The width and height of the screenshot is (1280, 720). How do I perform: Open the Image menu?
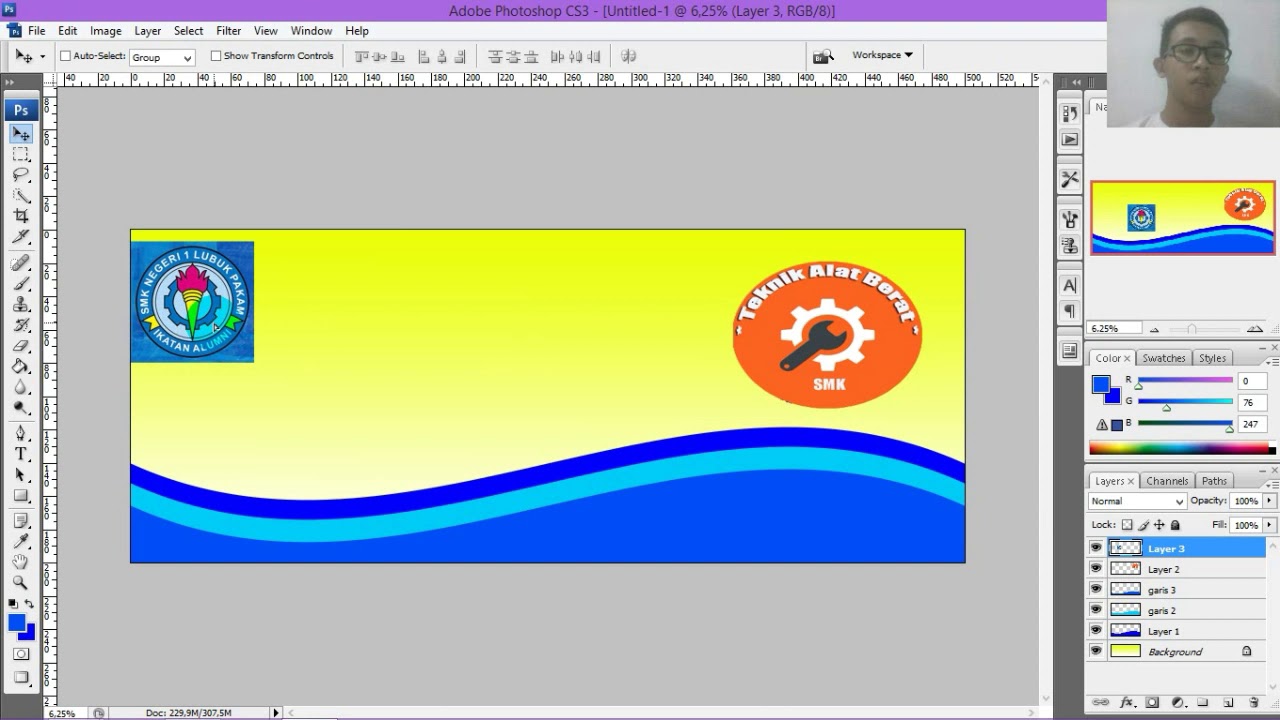pyautogui.click(x=105, y=31)
